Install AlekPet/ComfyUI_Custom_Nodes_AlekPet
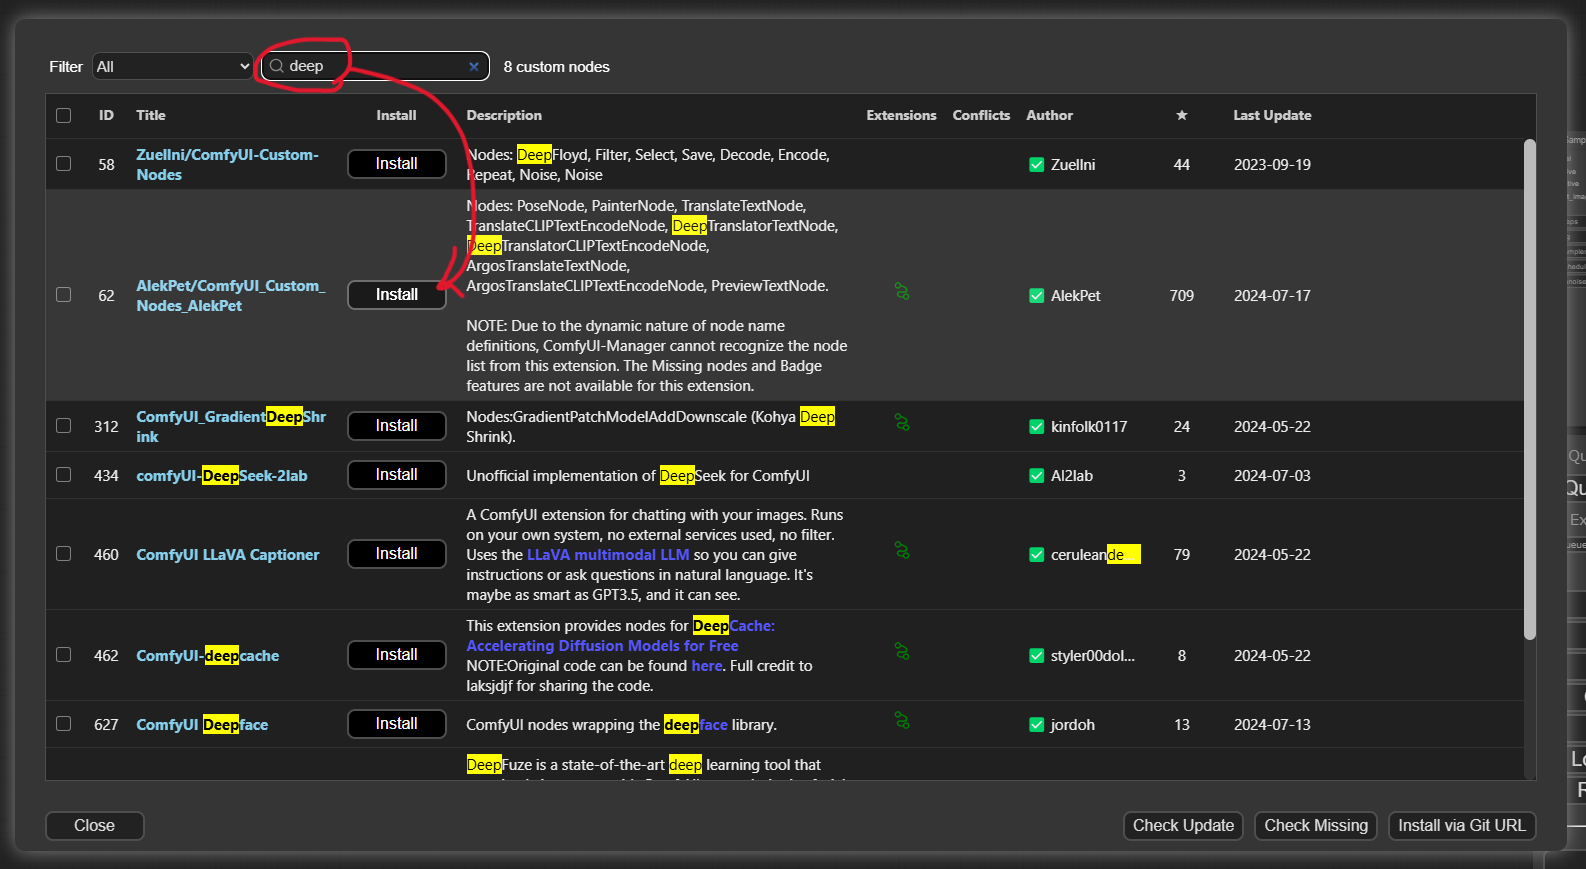1586x869 pixels. [x=397, y=295]
